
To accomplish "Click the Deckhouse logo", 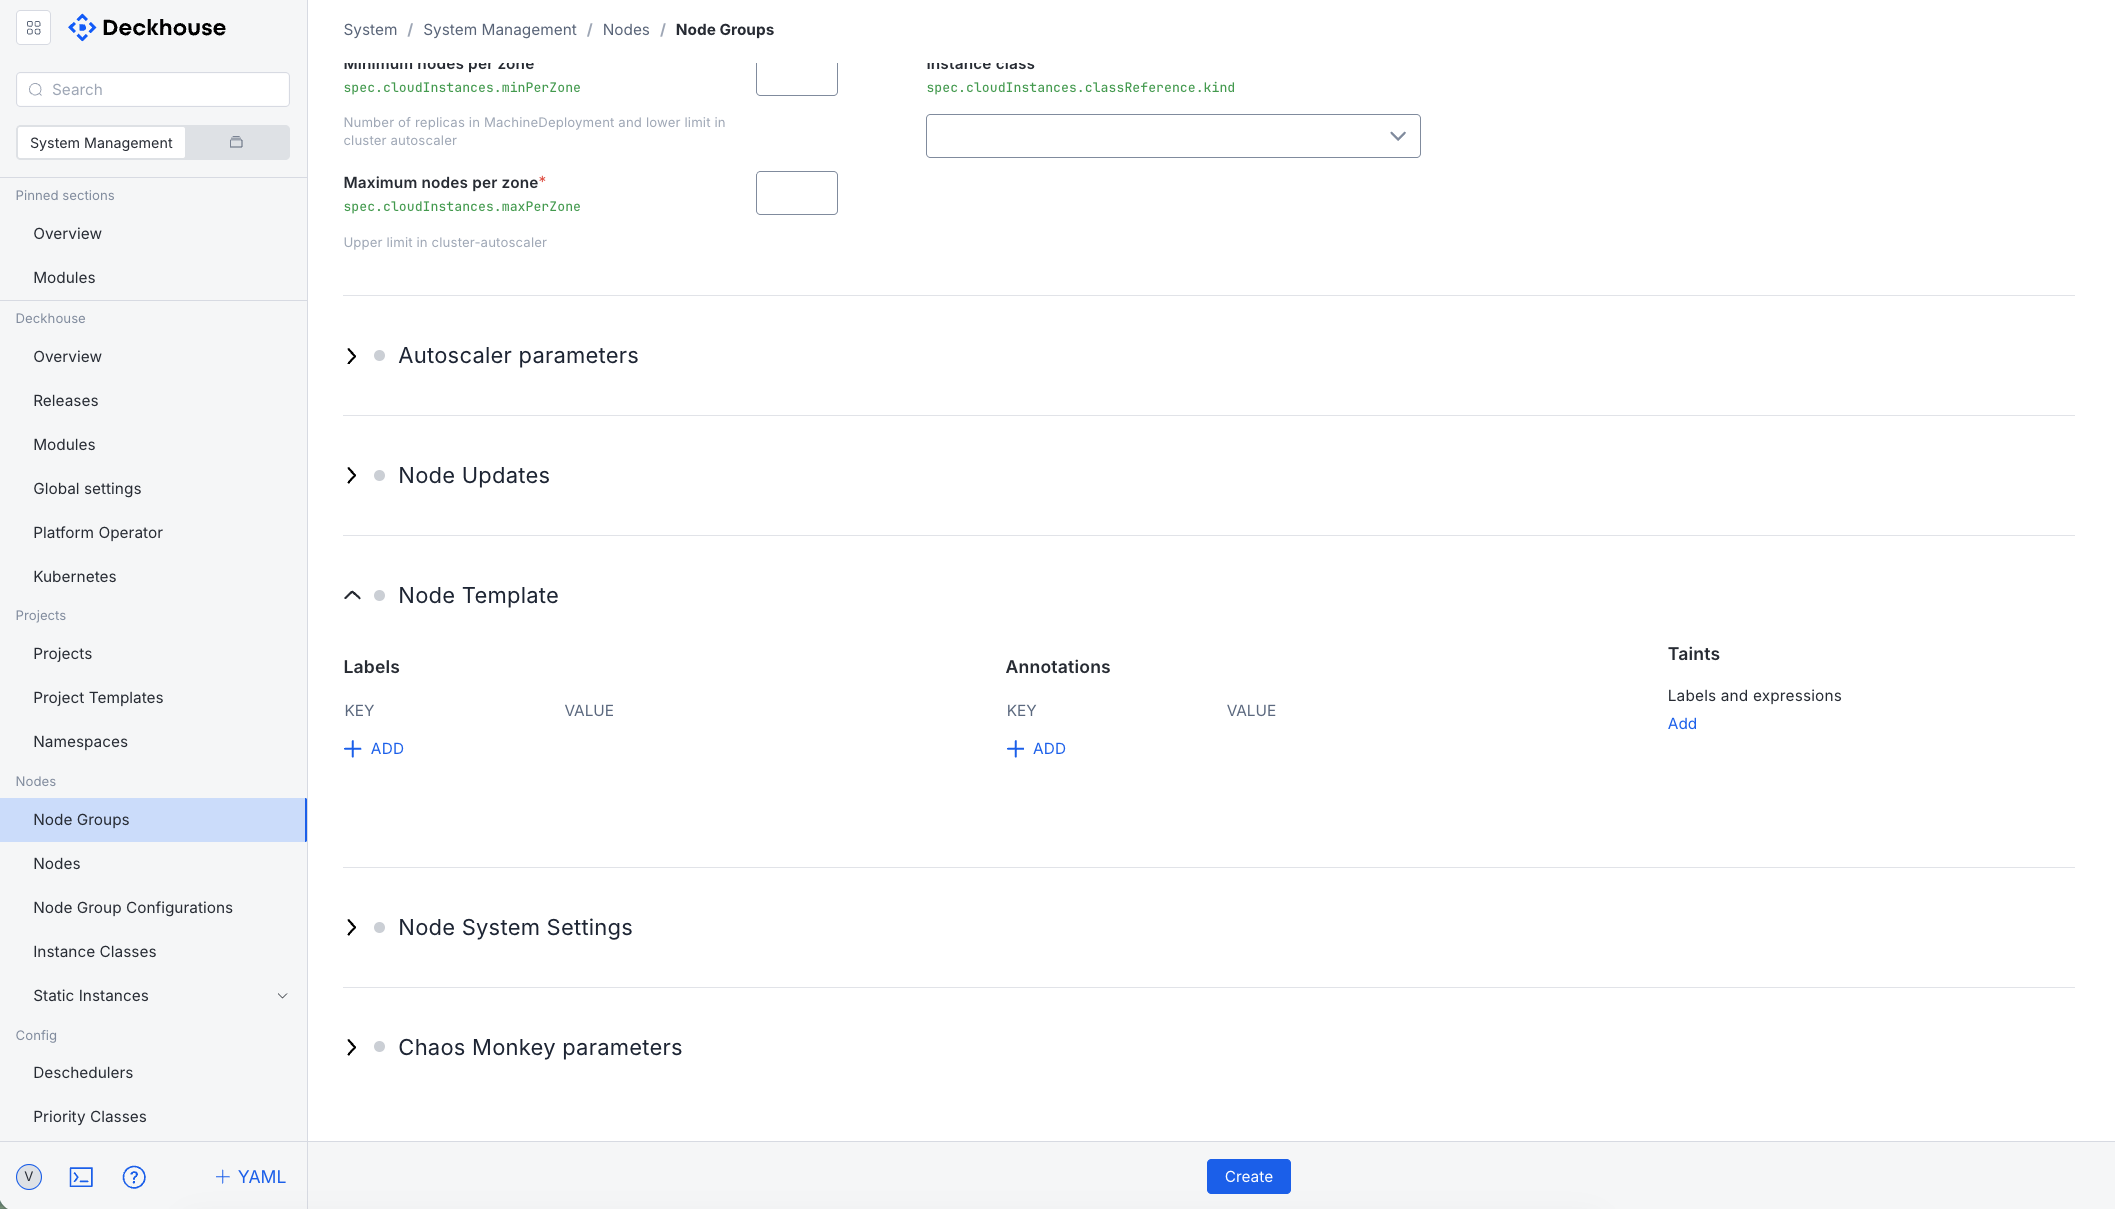I will (147, 28).
